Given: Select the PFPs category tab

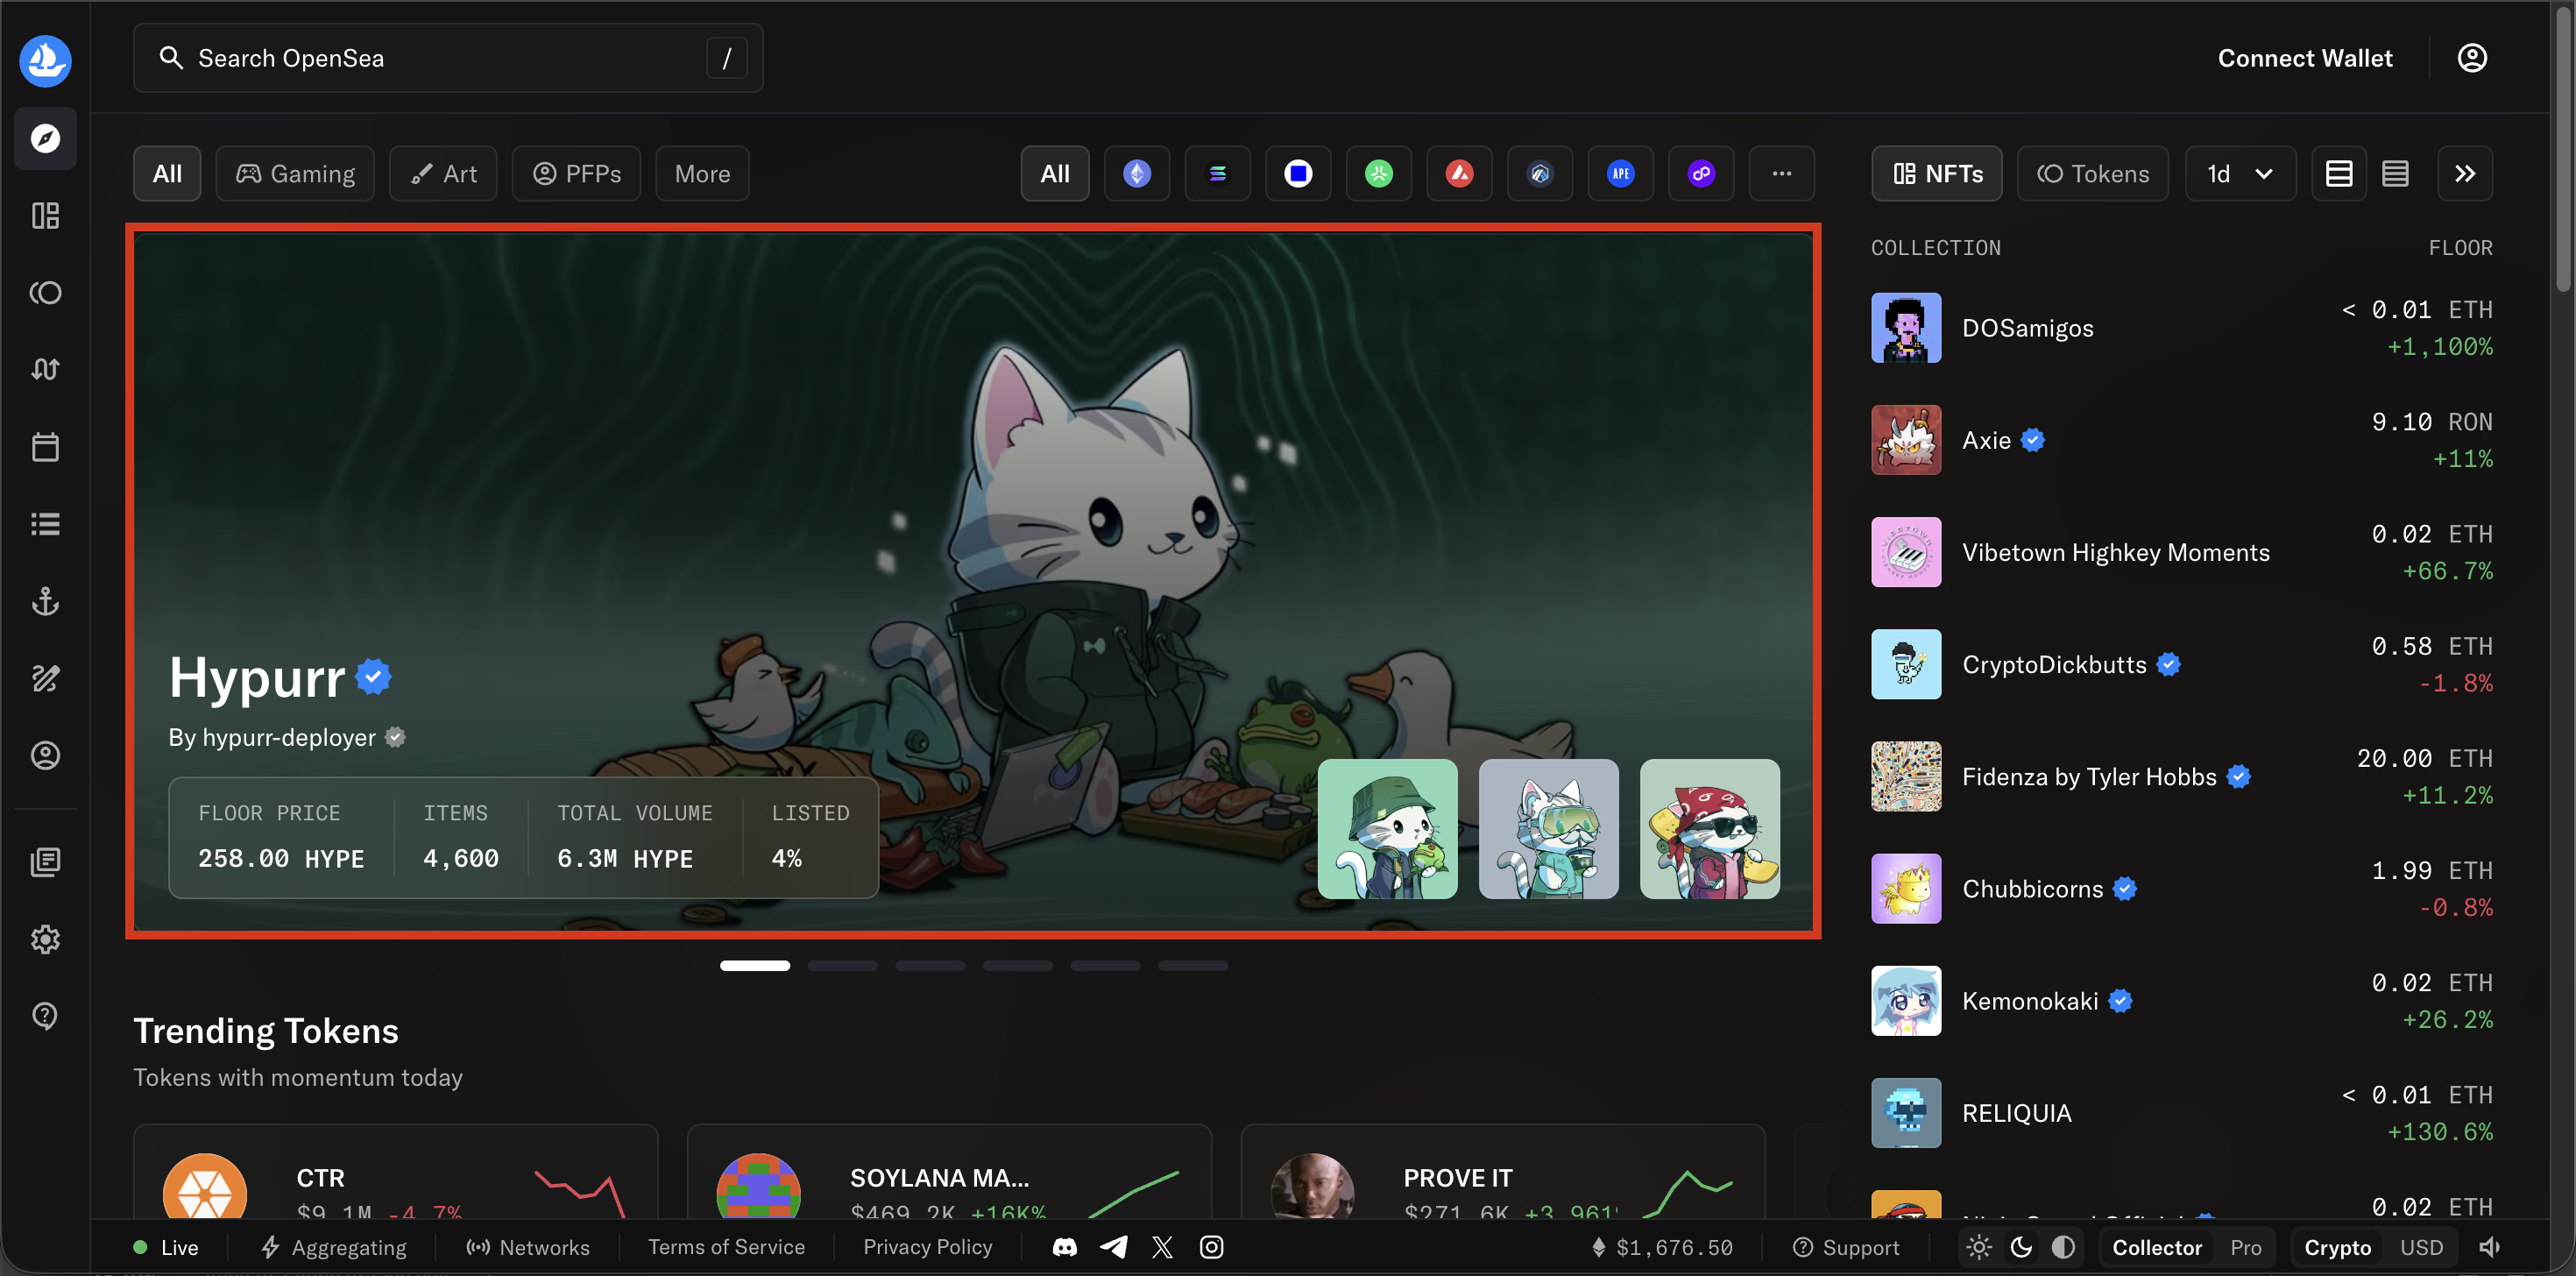Looking at the screenshot, I should [x=576, y=174].
